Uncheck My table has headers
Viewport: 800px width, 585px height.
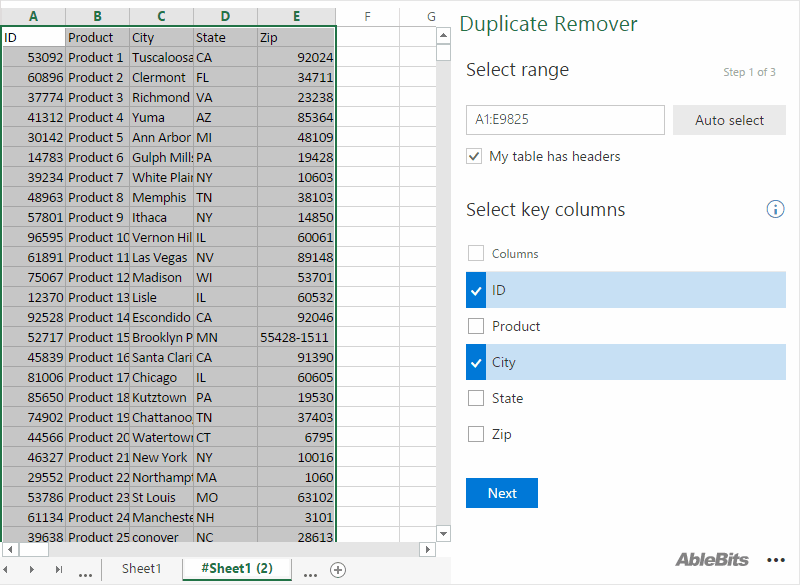(473, 156)
